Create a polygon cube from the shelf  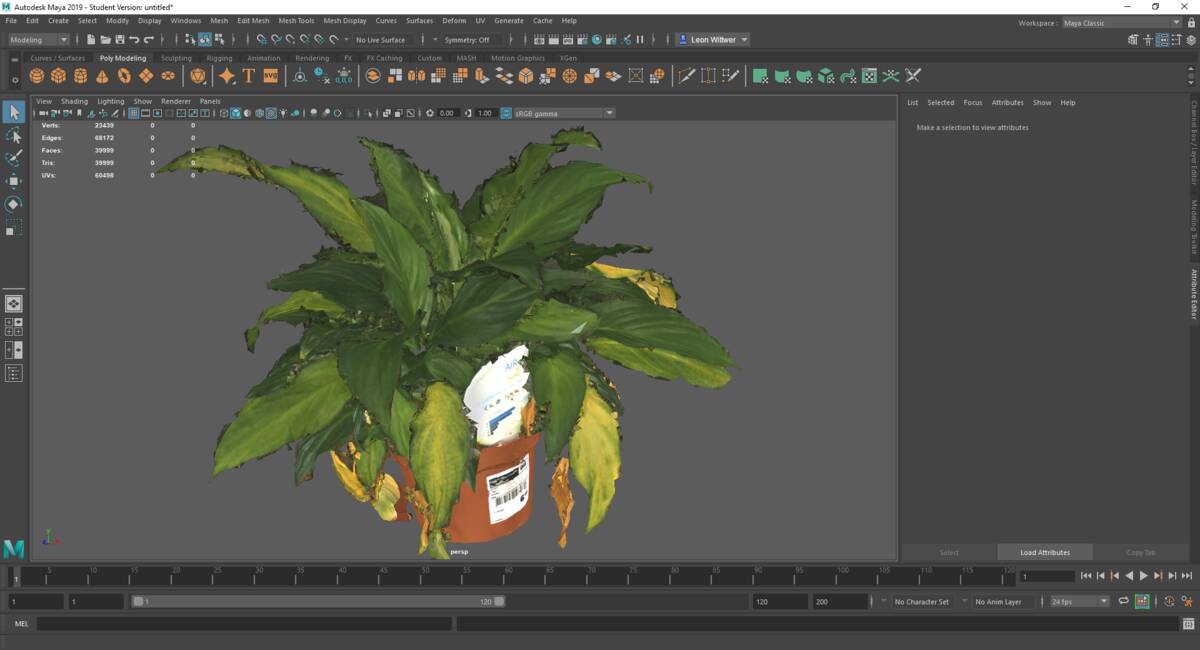point(59,76)
